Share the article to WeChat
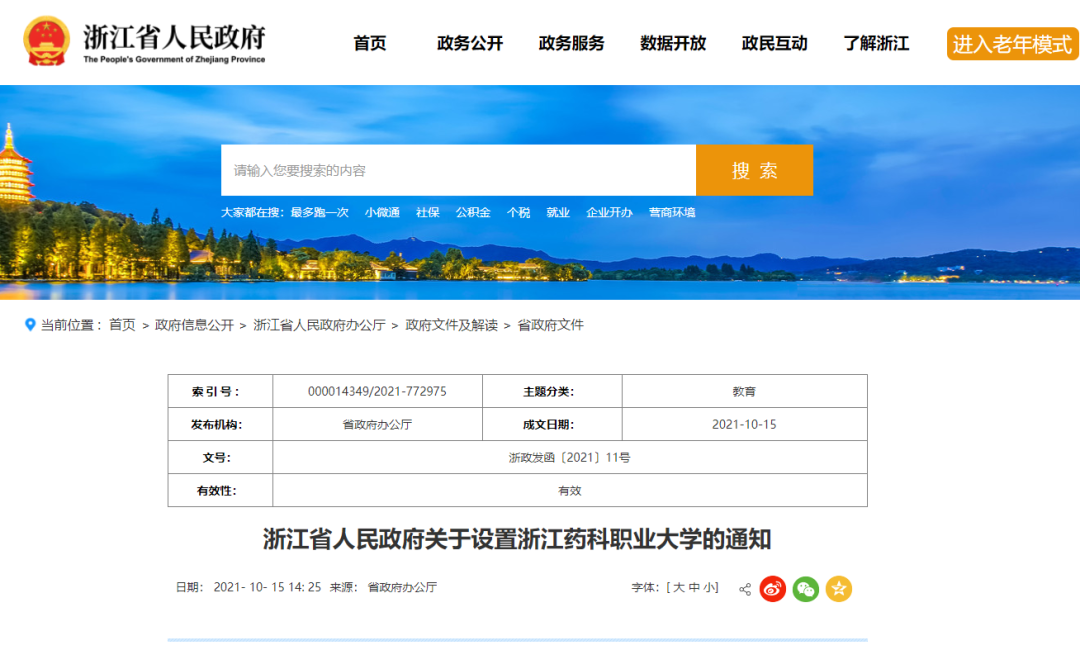The width and height of the screenshot is (1080, 650). [x=806, y=589]
